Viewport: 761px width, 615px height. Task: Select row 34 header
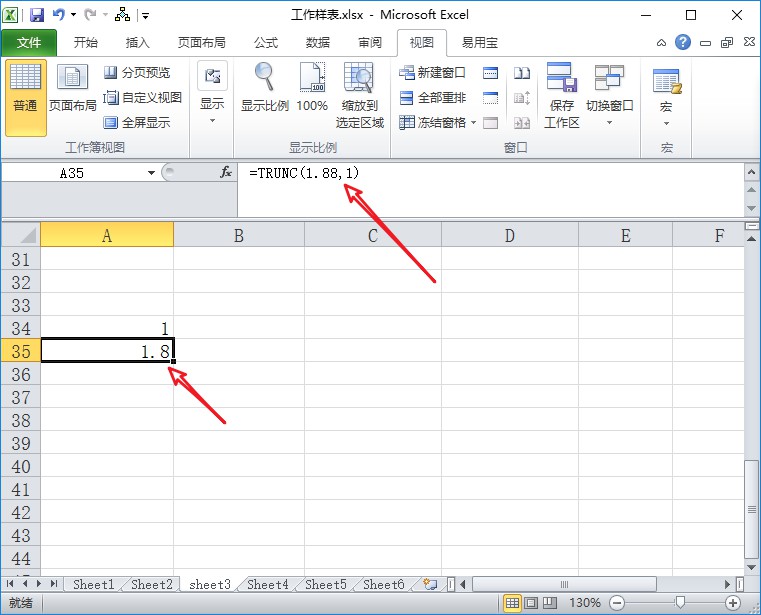click(21, 328)
